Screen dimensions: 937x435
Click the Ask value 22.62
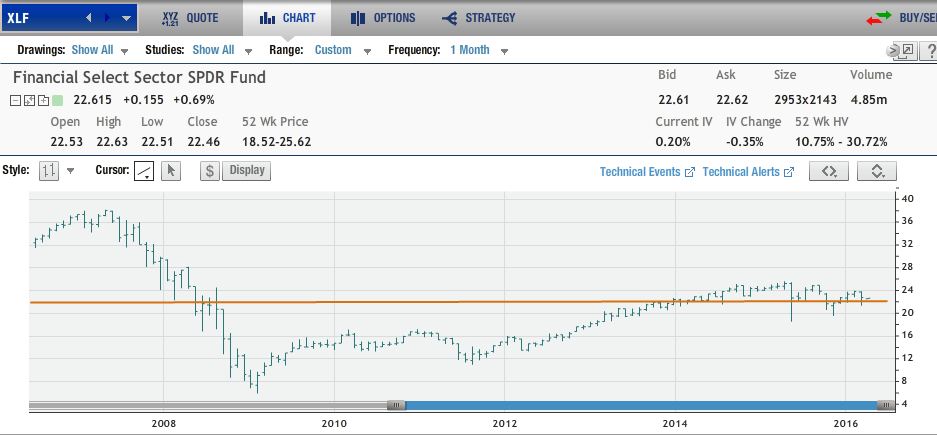[x=732, y=100]
